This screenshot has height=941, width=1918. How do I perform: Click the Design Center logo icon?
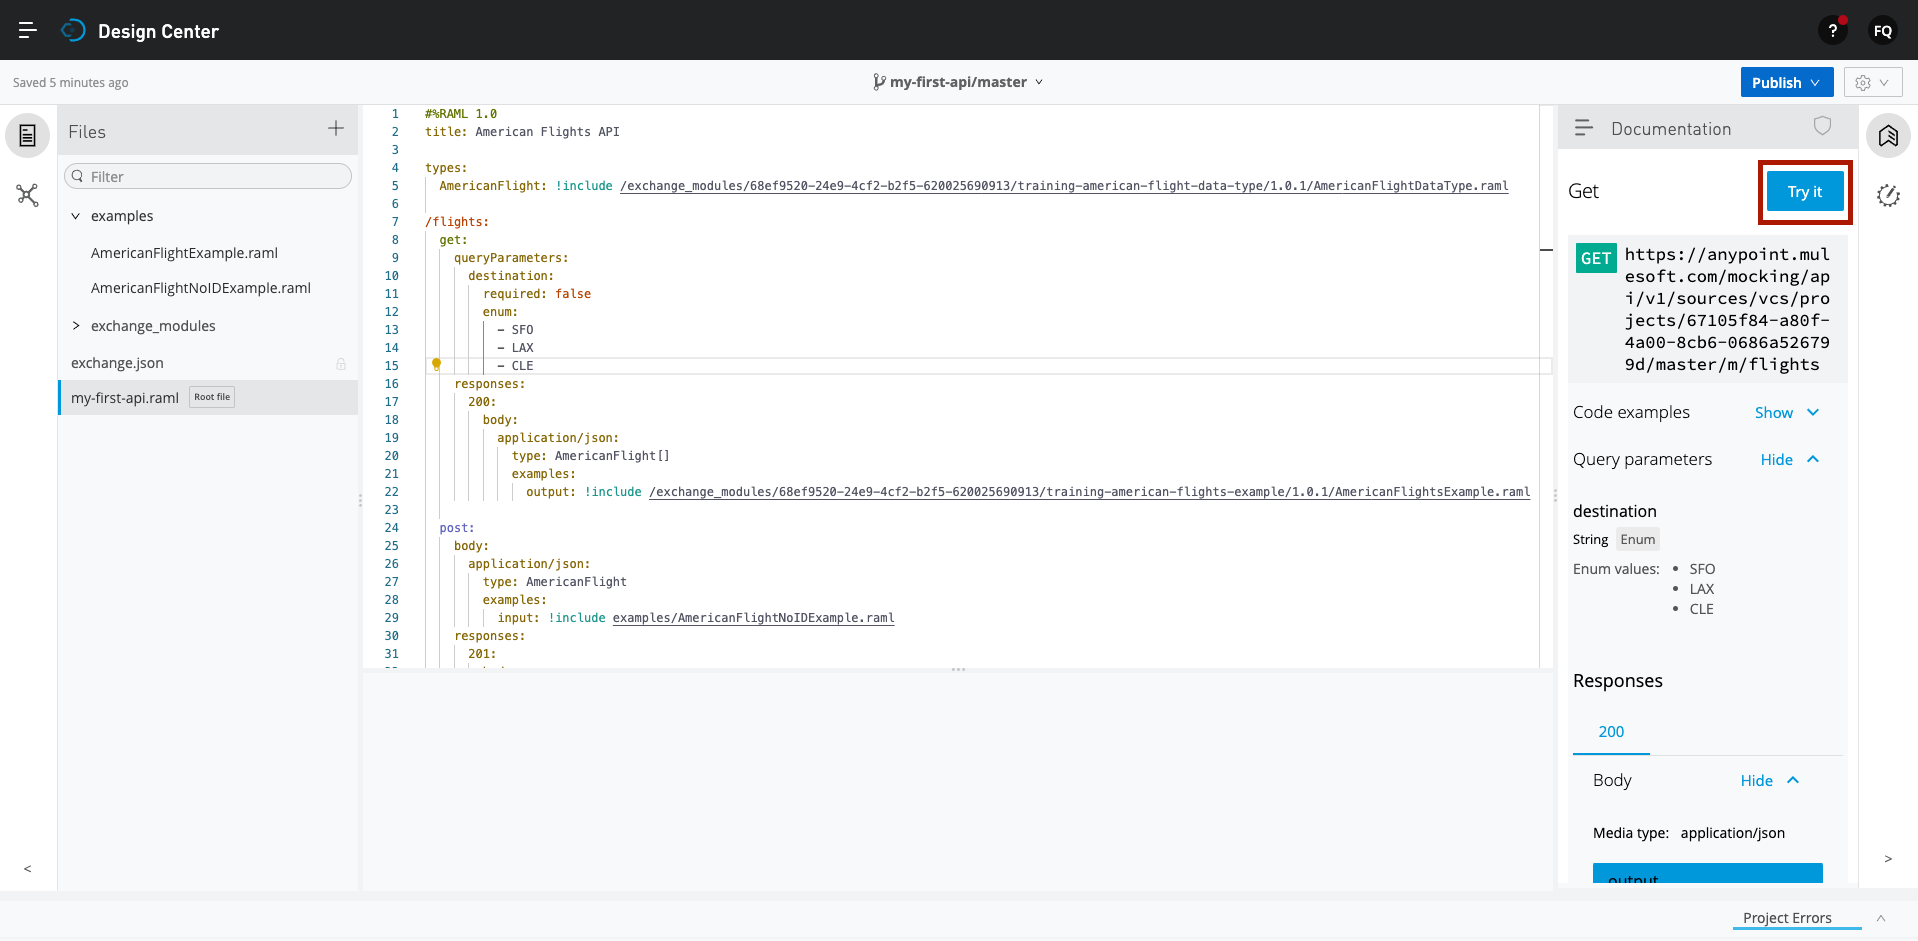(x=73, y=30)
